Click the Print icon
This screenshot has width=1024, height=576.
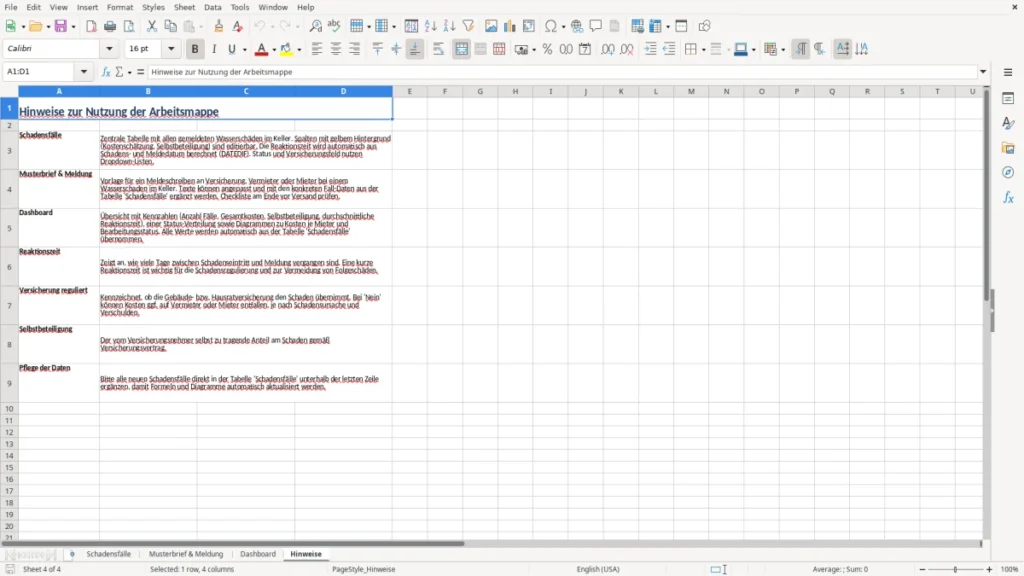pyautogui.click(x=110, y=26)
